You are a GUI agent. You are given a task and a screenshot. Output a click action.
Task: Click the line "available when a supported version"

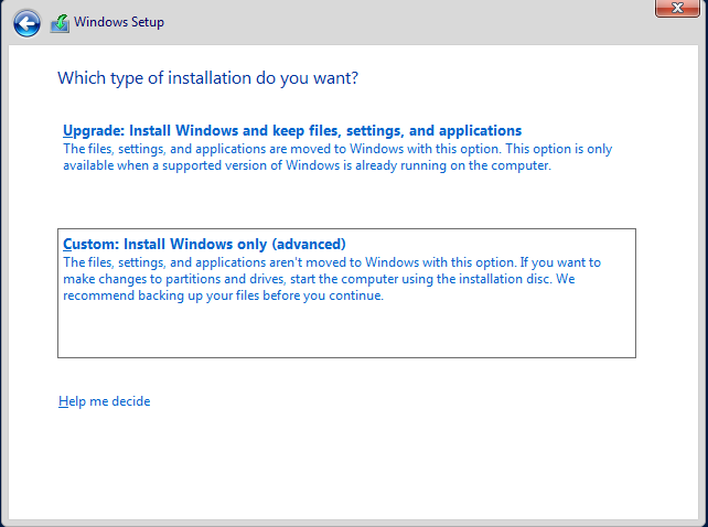(307, 165)
